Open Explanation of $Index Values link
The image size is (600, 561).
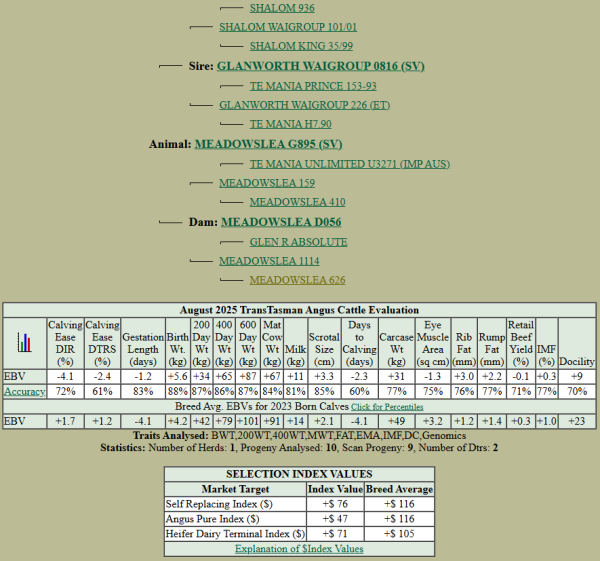pos(299,549)
